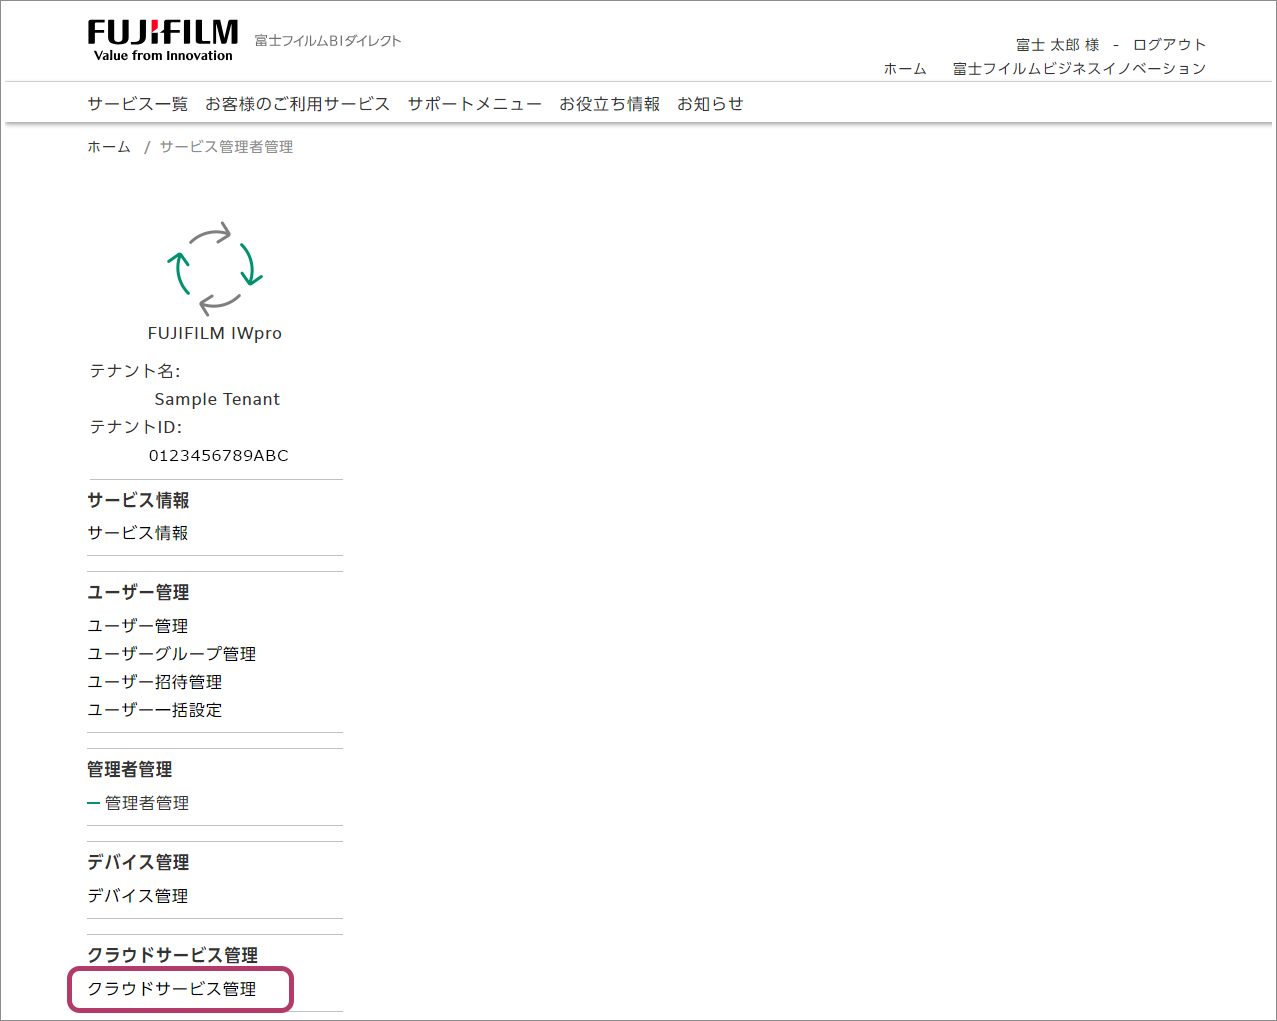Open the サービス一覧 menu

pos(137,104)
